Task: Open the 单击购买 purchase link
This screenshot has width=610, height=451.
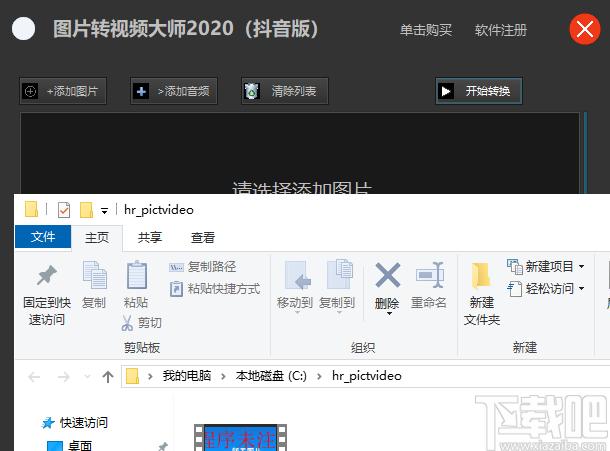Action: tap(426, 30)
